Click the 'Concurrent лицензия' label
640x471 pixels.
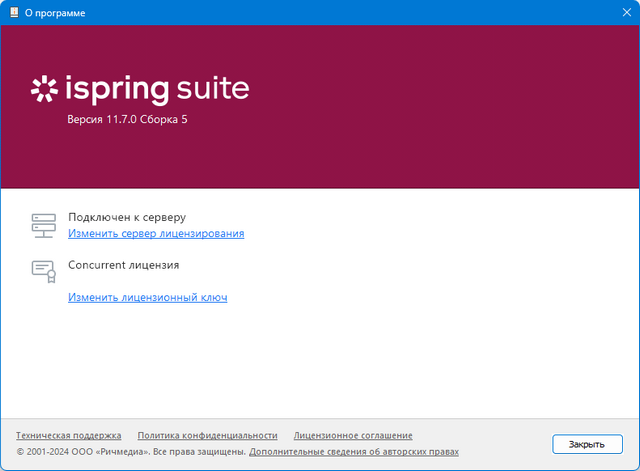pos(123,265)
